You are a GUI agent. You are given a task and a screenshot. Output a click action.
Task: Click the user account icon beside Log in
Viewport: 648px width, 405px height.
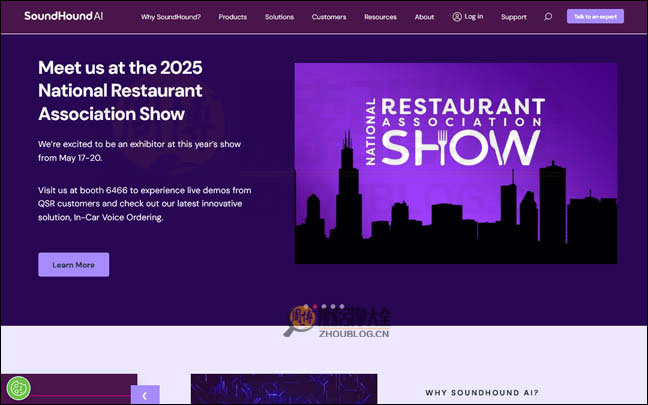pyautogui.click(x=457, y=17)
